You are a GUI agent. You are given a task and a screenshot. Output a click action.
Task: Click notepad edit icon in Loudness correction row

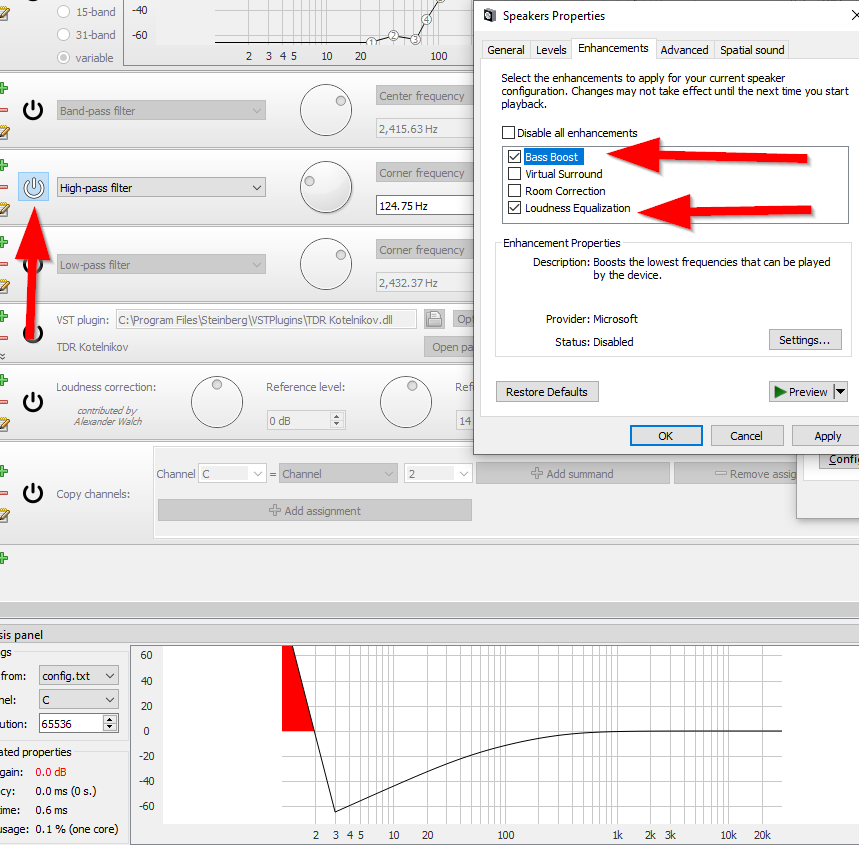tap(4, 424)
